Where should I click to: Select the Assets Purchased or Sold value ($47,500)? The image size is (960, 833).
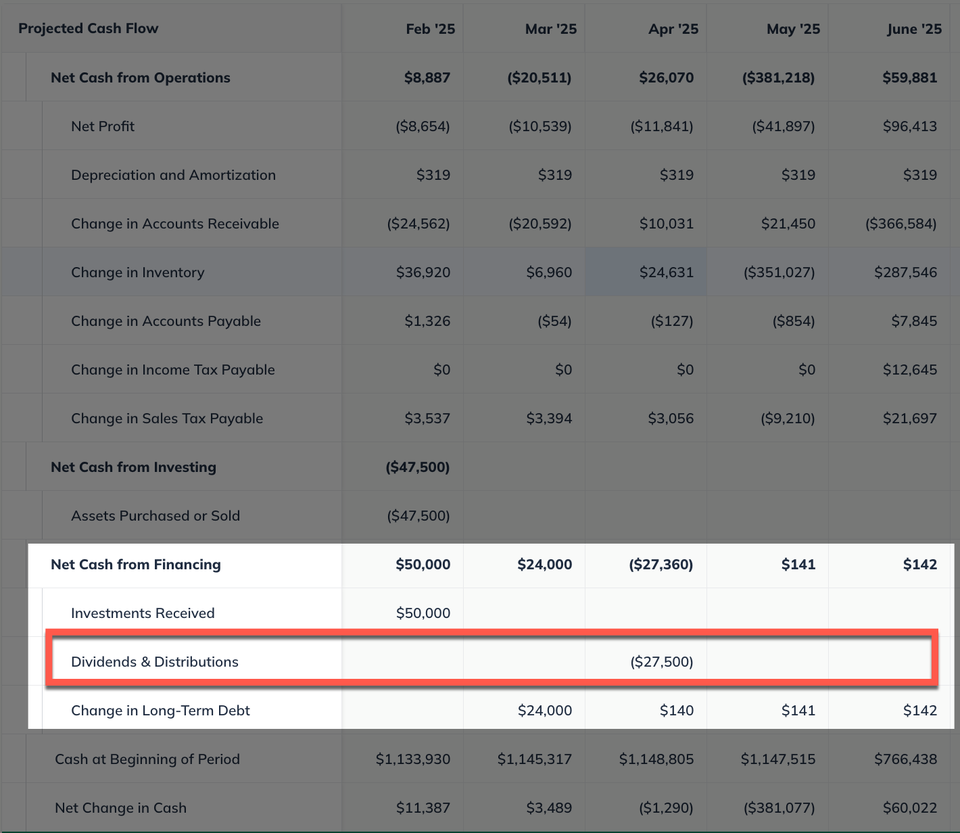pyautogui.click(x=418, y=516)
